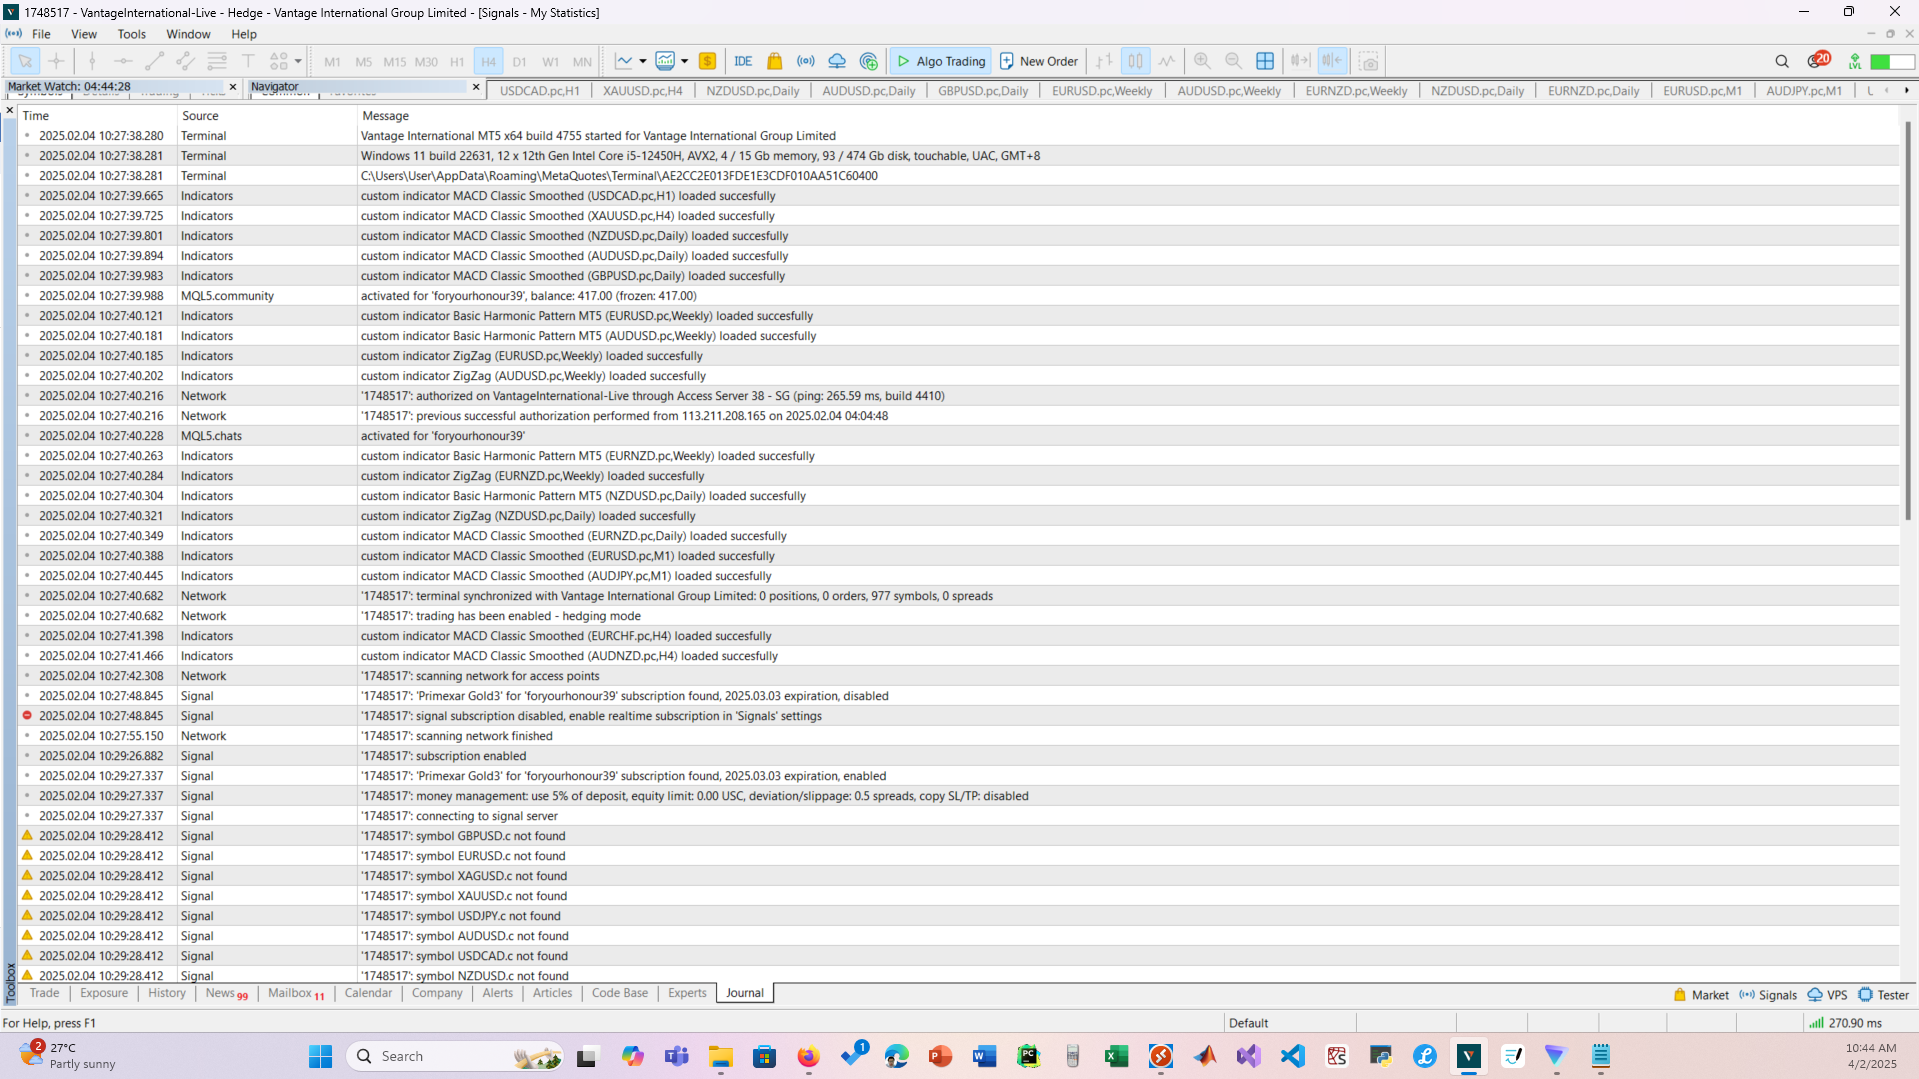Activate the crosshair tool
Image resolution: width=1919 pixels, height=1079 pixels.
pos(56,61)
